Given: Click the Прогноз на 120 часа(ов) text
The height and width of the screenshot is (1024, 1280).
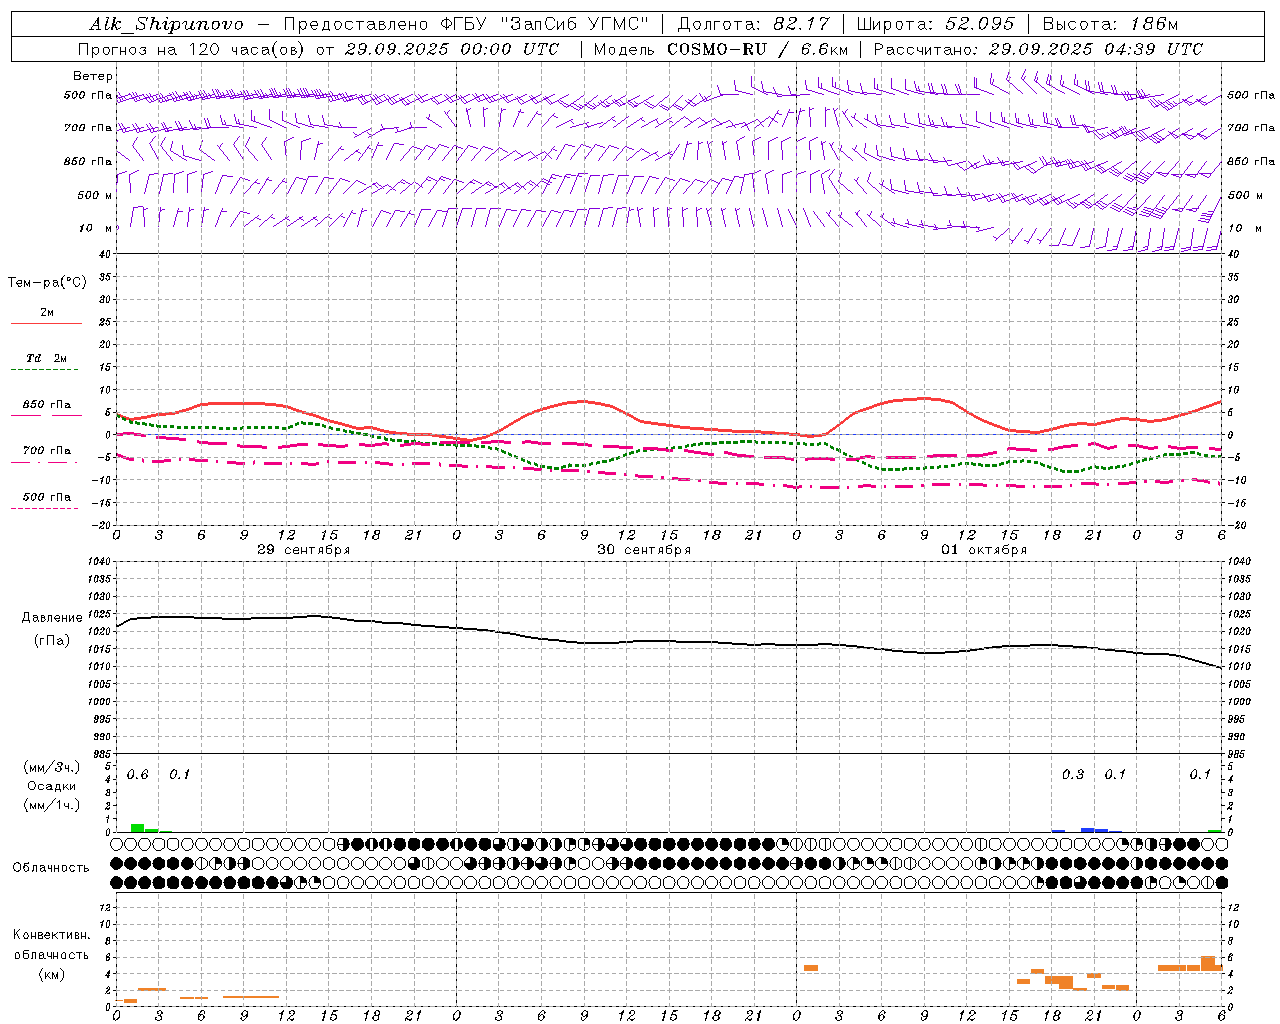Looking at the screenshot, I should pyautogui.click(x=192, y=49).
